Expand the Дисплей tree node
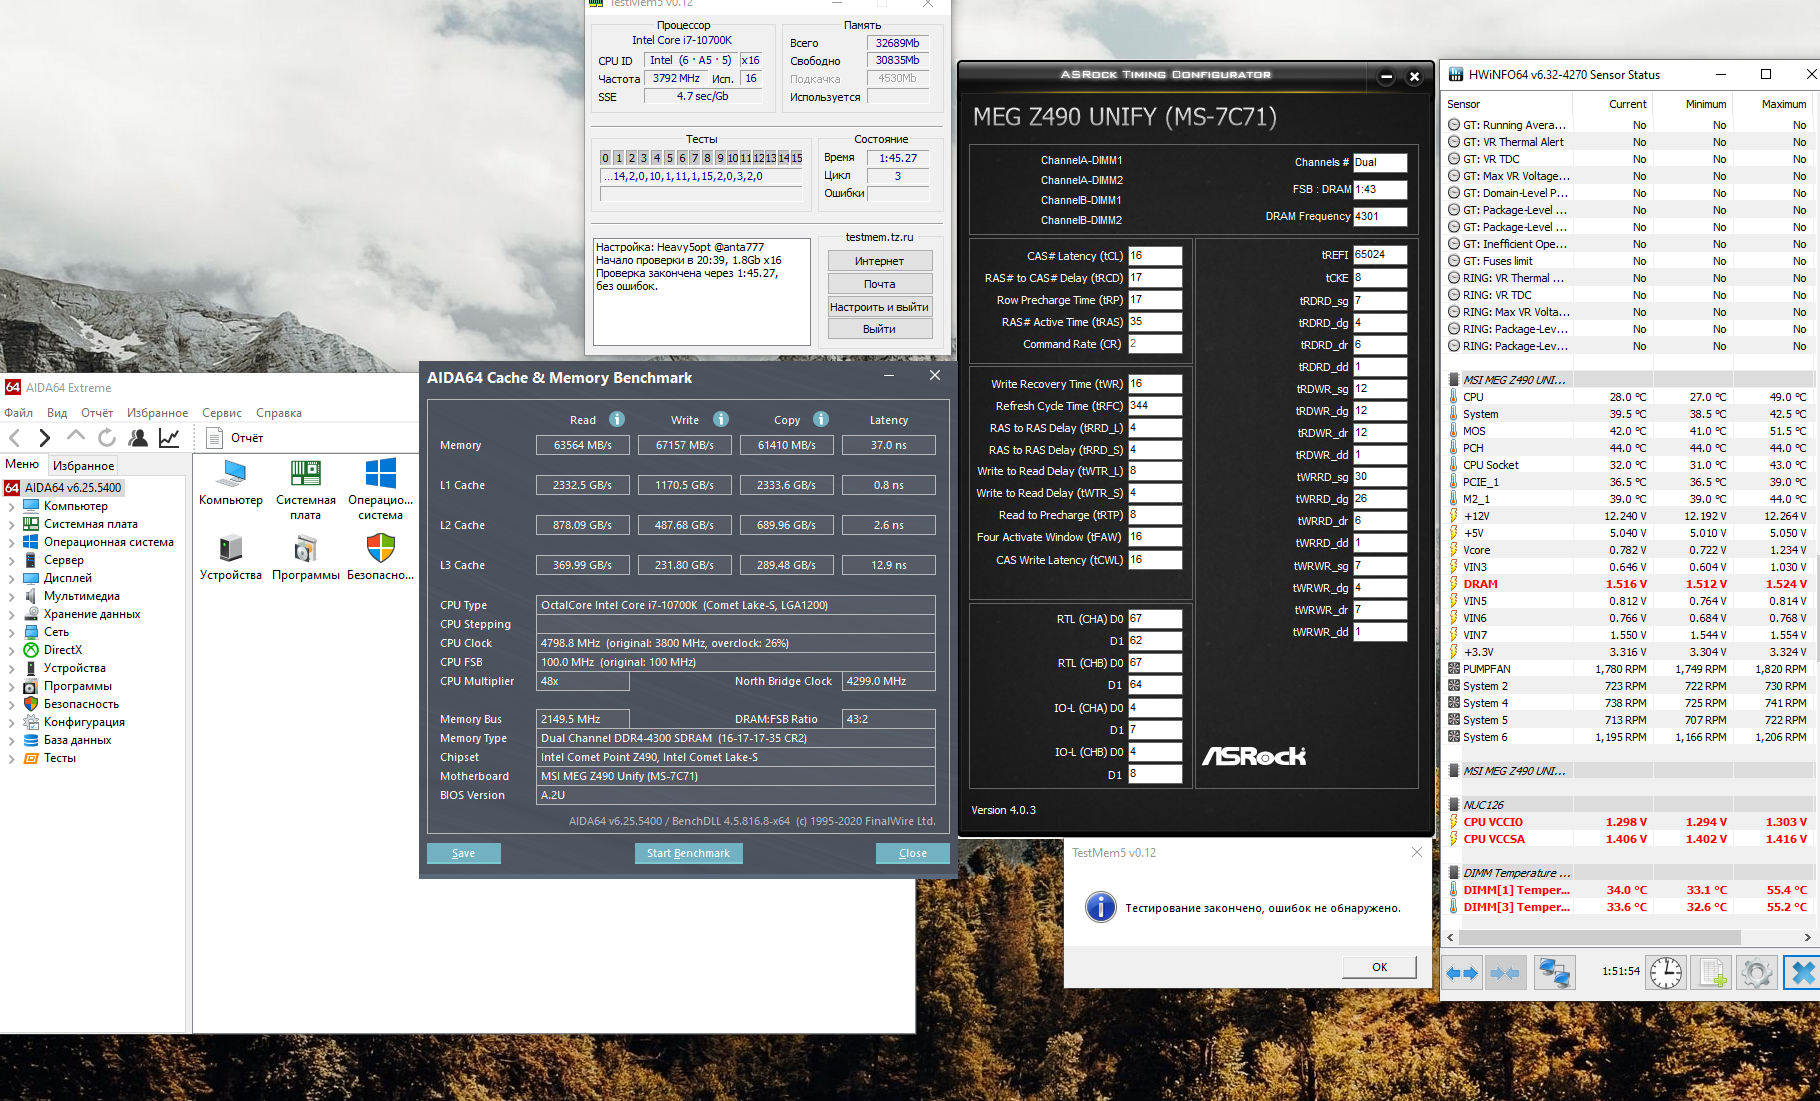The image size is (1820, 1101). click(x=11, y=578)
